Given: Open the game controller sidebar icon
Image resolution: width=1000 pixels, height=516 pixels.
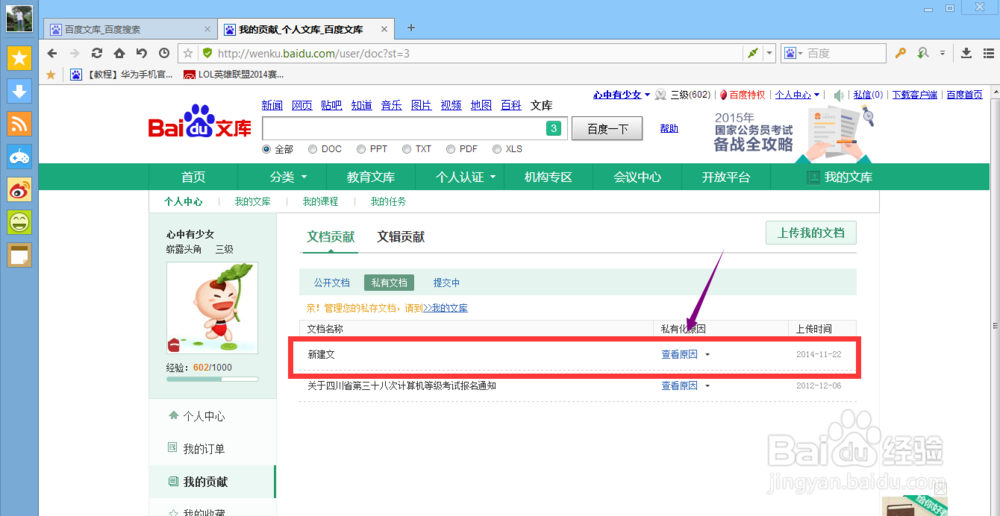Looking at the screenshot, I should coord(19,156).
